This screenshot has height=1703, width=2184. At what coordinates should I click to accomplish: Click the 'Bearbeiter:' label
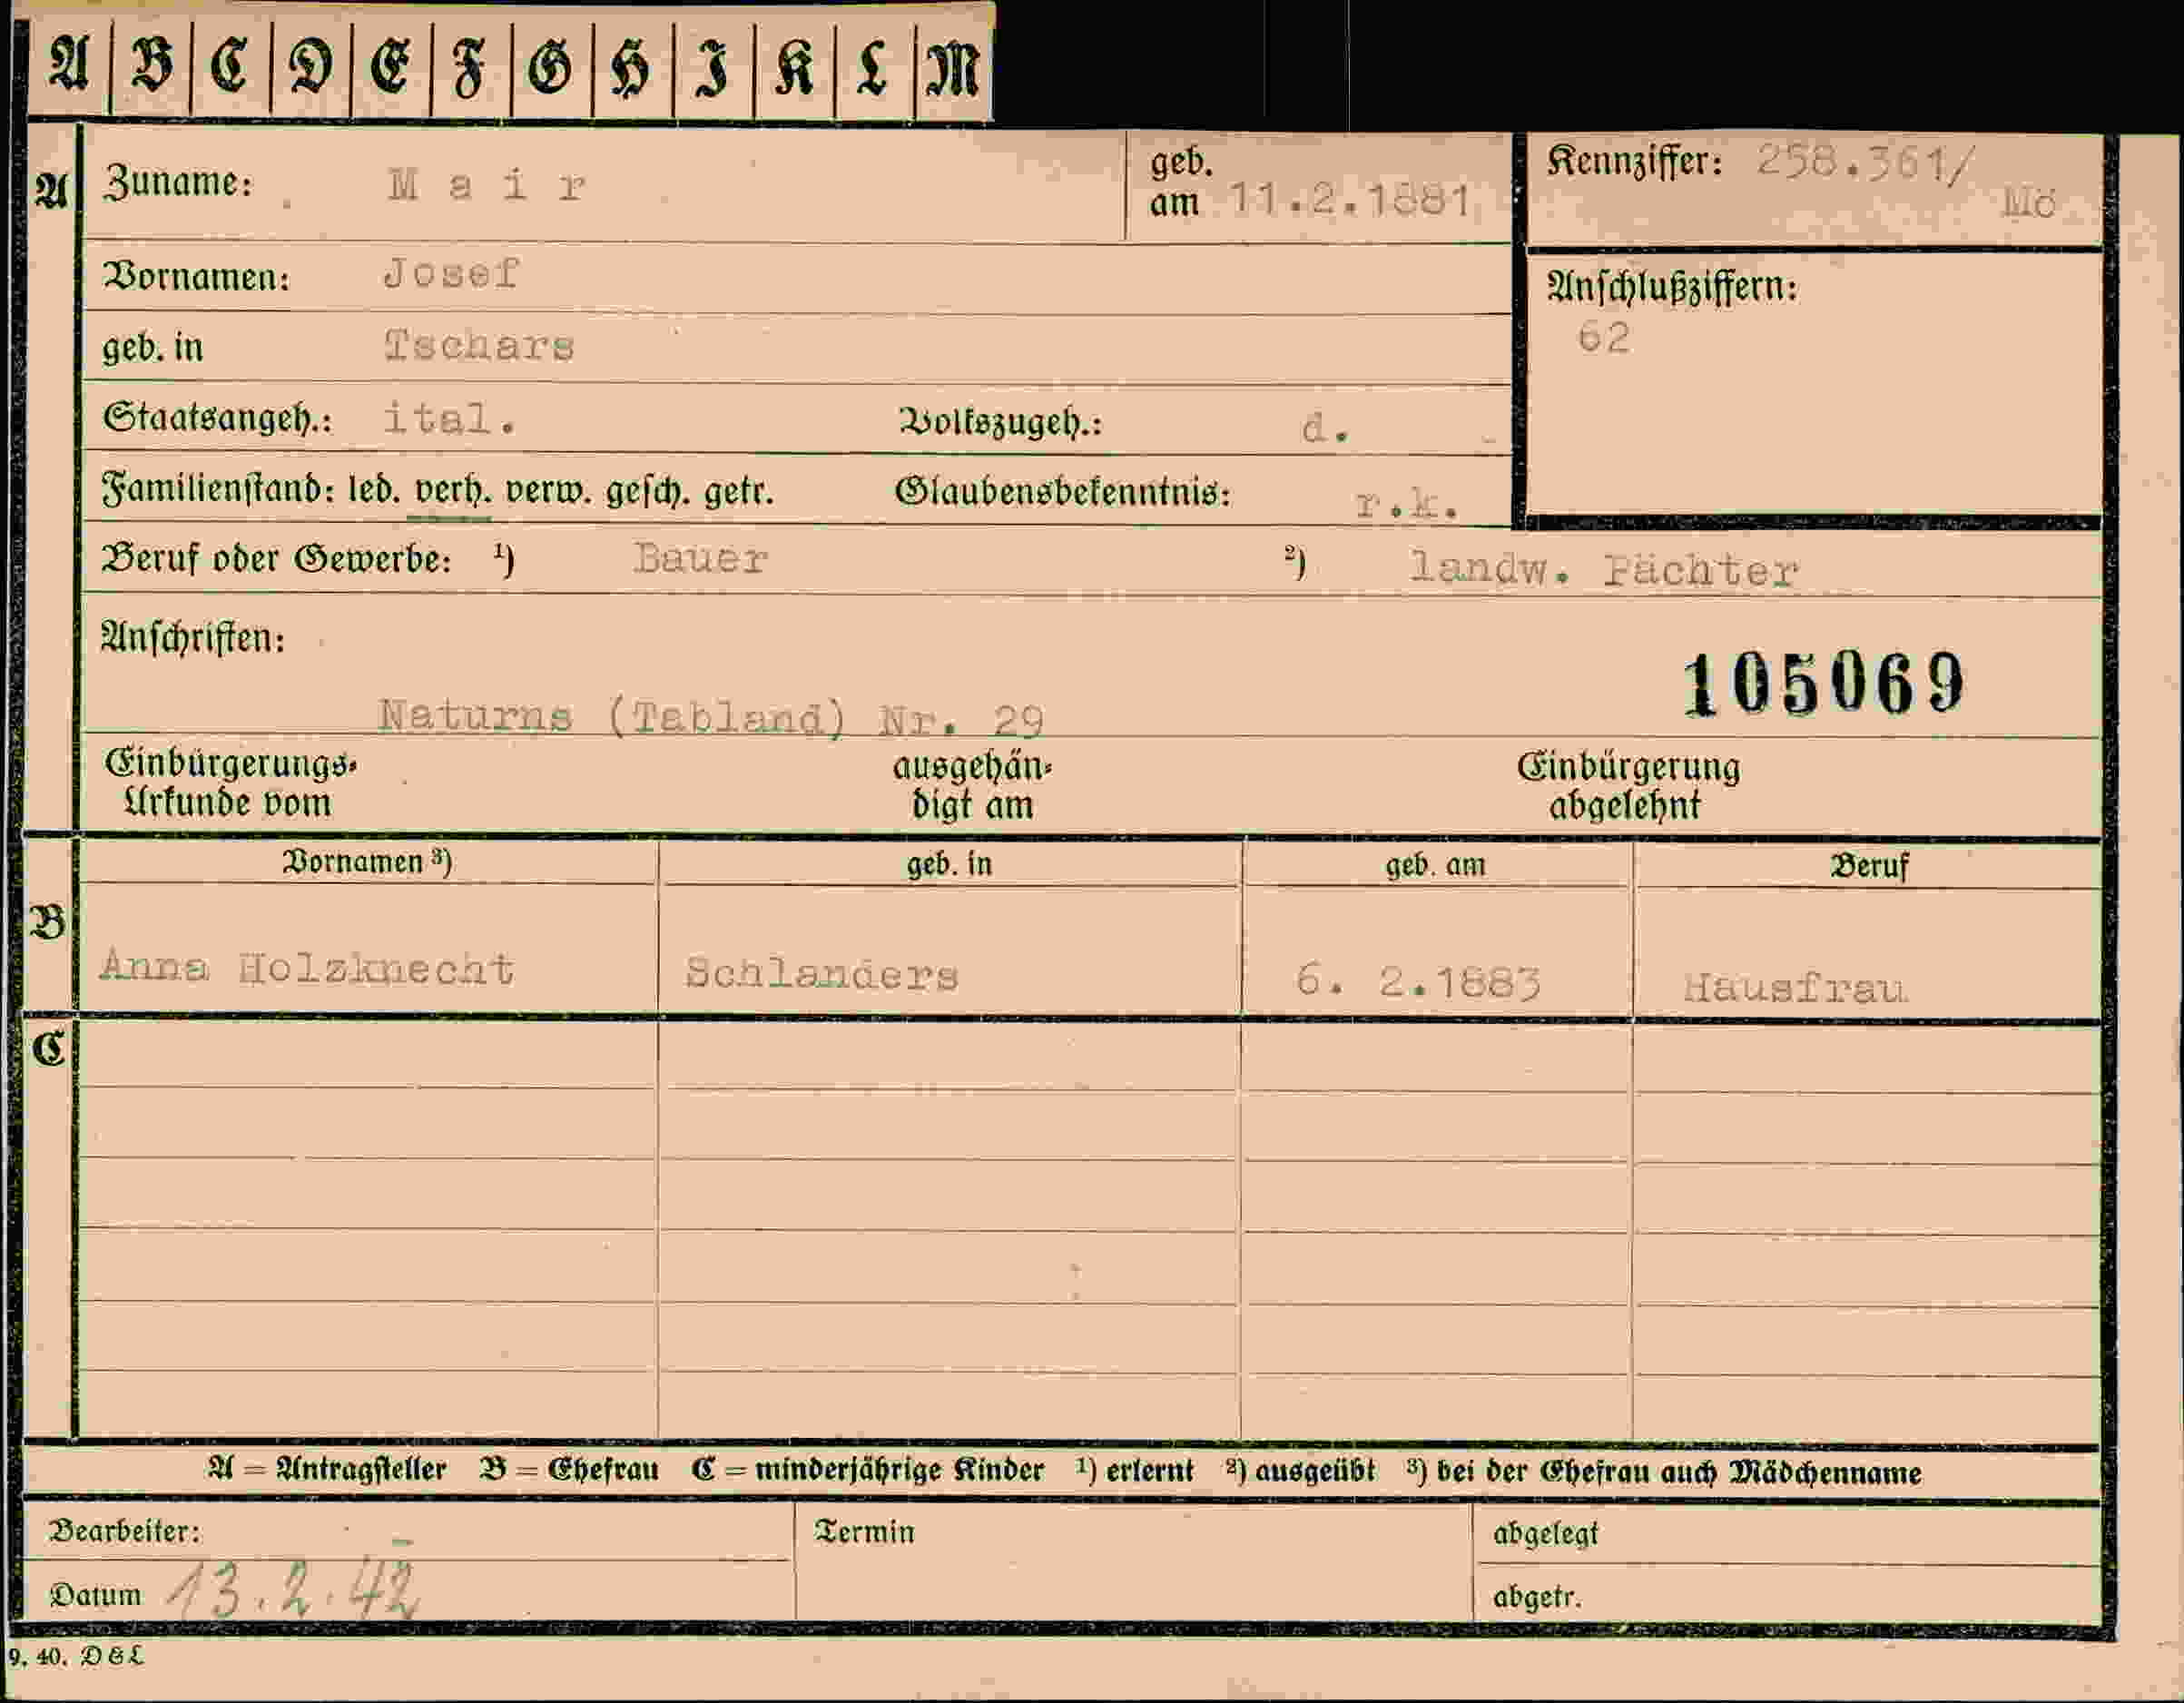pos(125,1531)
